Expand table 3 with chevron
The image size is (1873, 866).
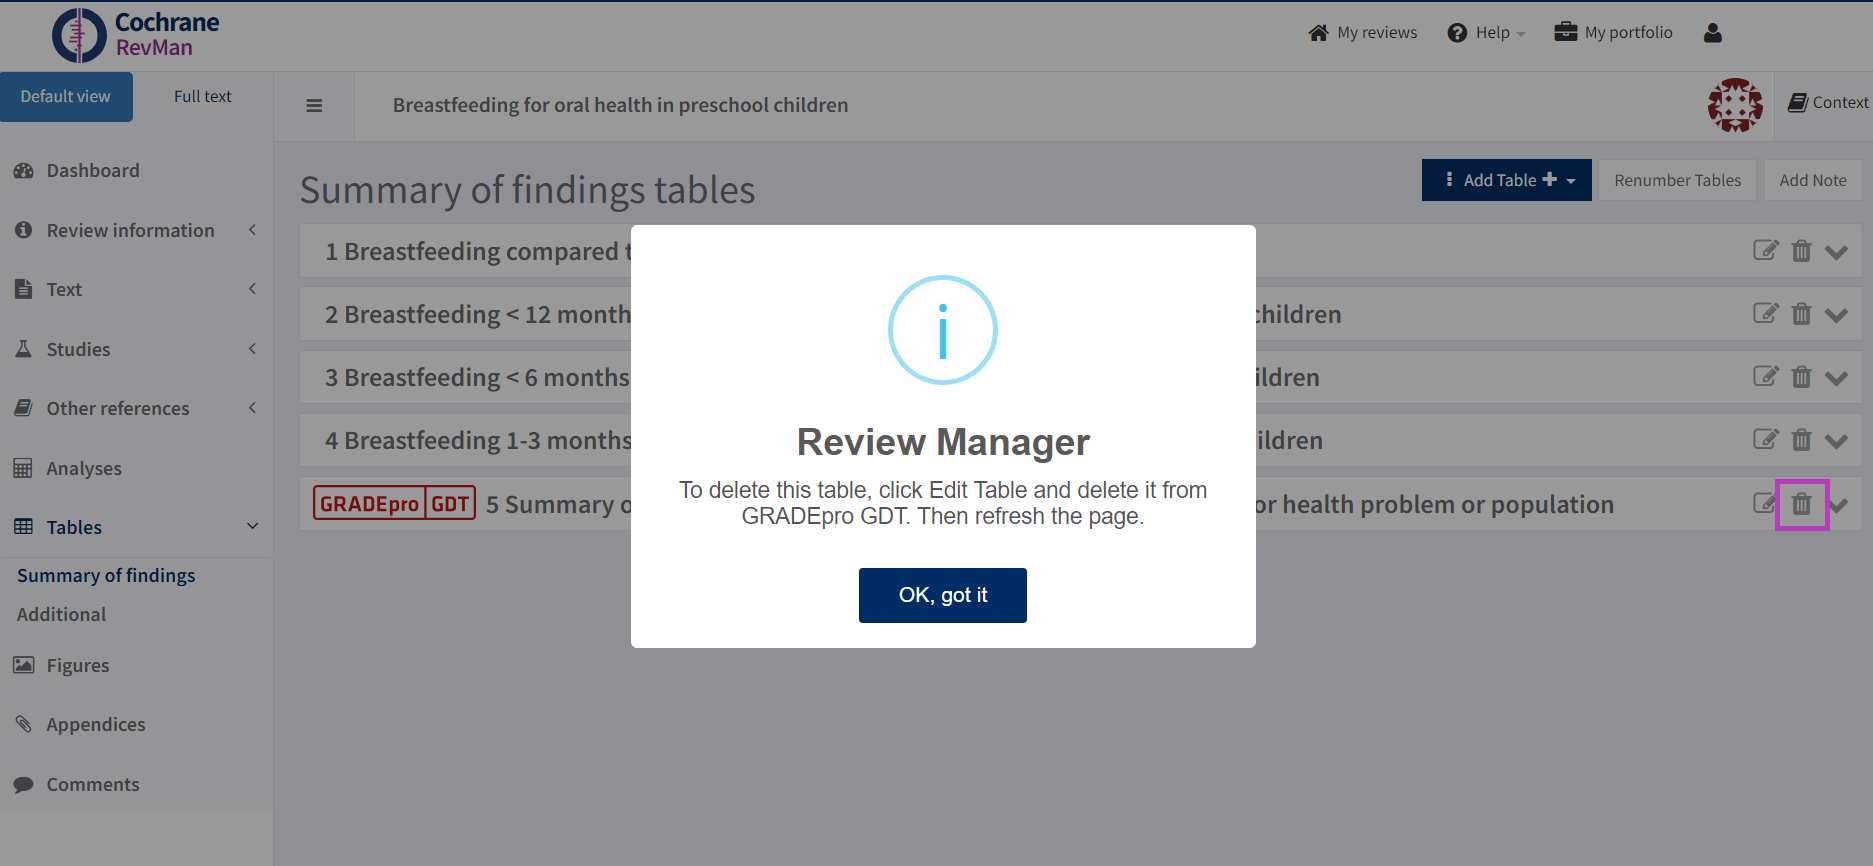(1836, 378)
